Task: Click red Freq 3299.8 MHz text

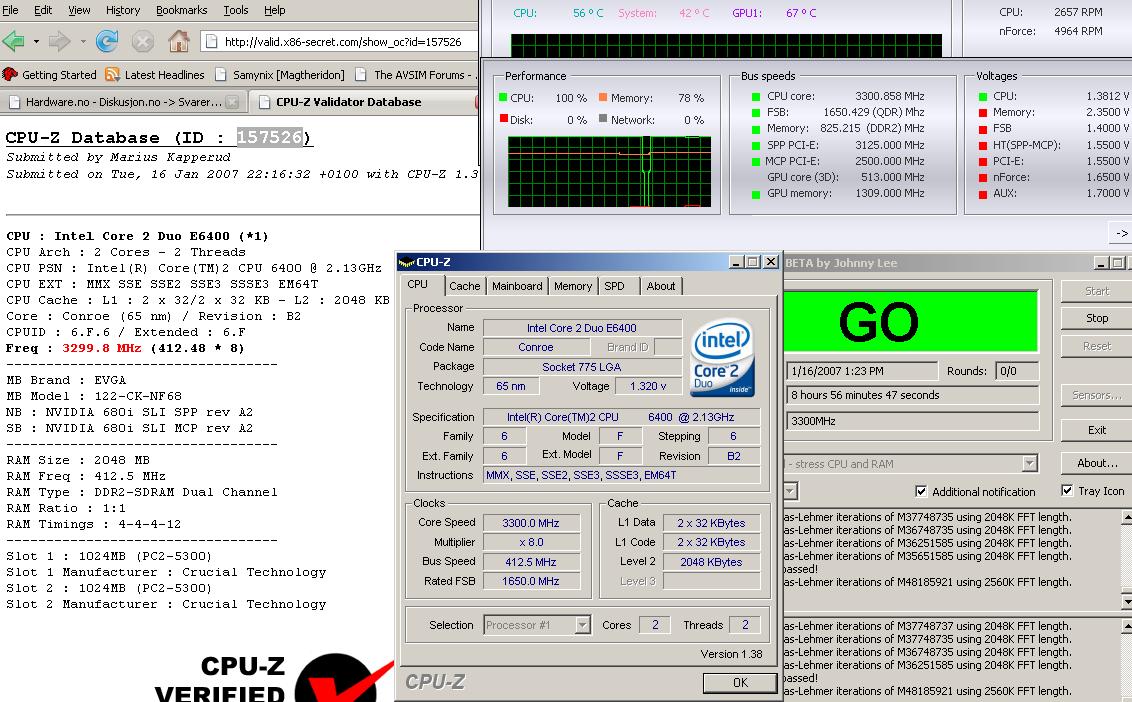Action: click(x=101, y=348)
